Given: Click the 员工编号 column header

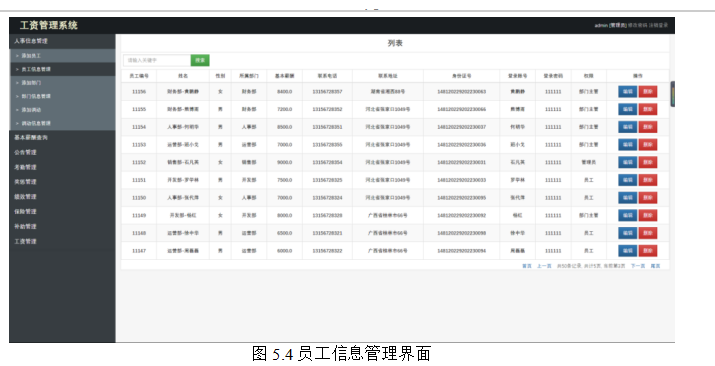Looking at the screenshot, I should 139,76.
